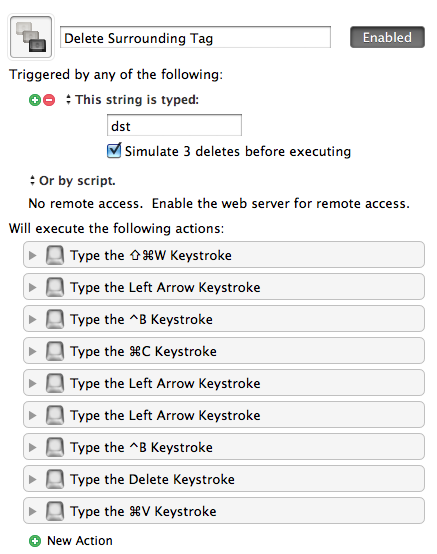Click the typed string field containing dst

(x=175, y=125)
